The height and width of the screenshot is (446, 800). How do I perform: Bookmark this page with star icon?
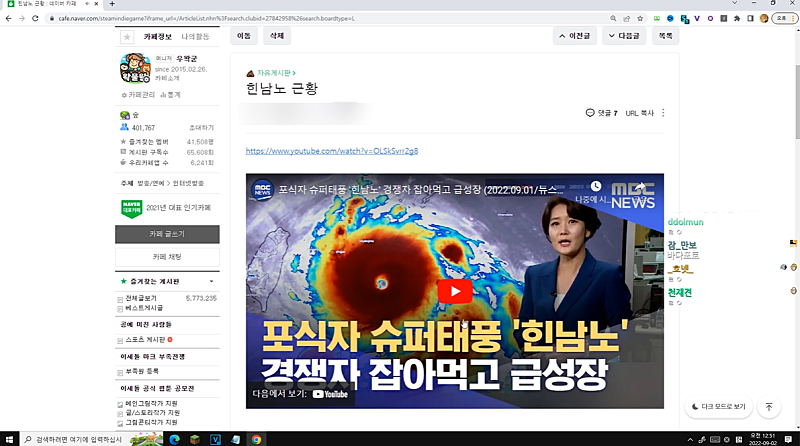coord(640,18)
